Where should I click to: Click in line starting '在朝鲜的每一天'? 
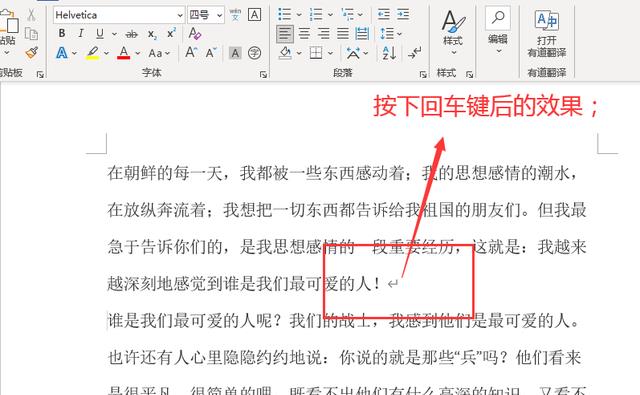pyautogui.click(x=343, y=173)
